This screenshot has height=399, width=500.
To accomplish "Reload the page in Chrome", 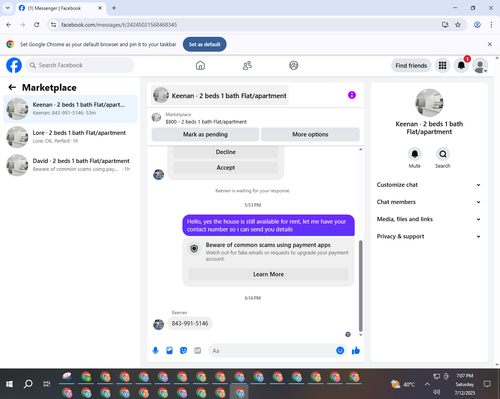I will tap(37, 25).
